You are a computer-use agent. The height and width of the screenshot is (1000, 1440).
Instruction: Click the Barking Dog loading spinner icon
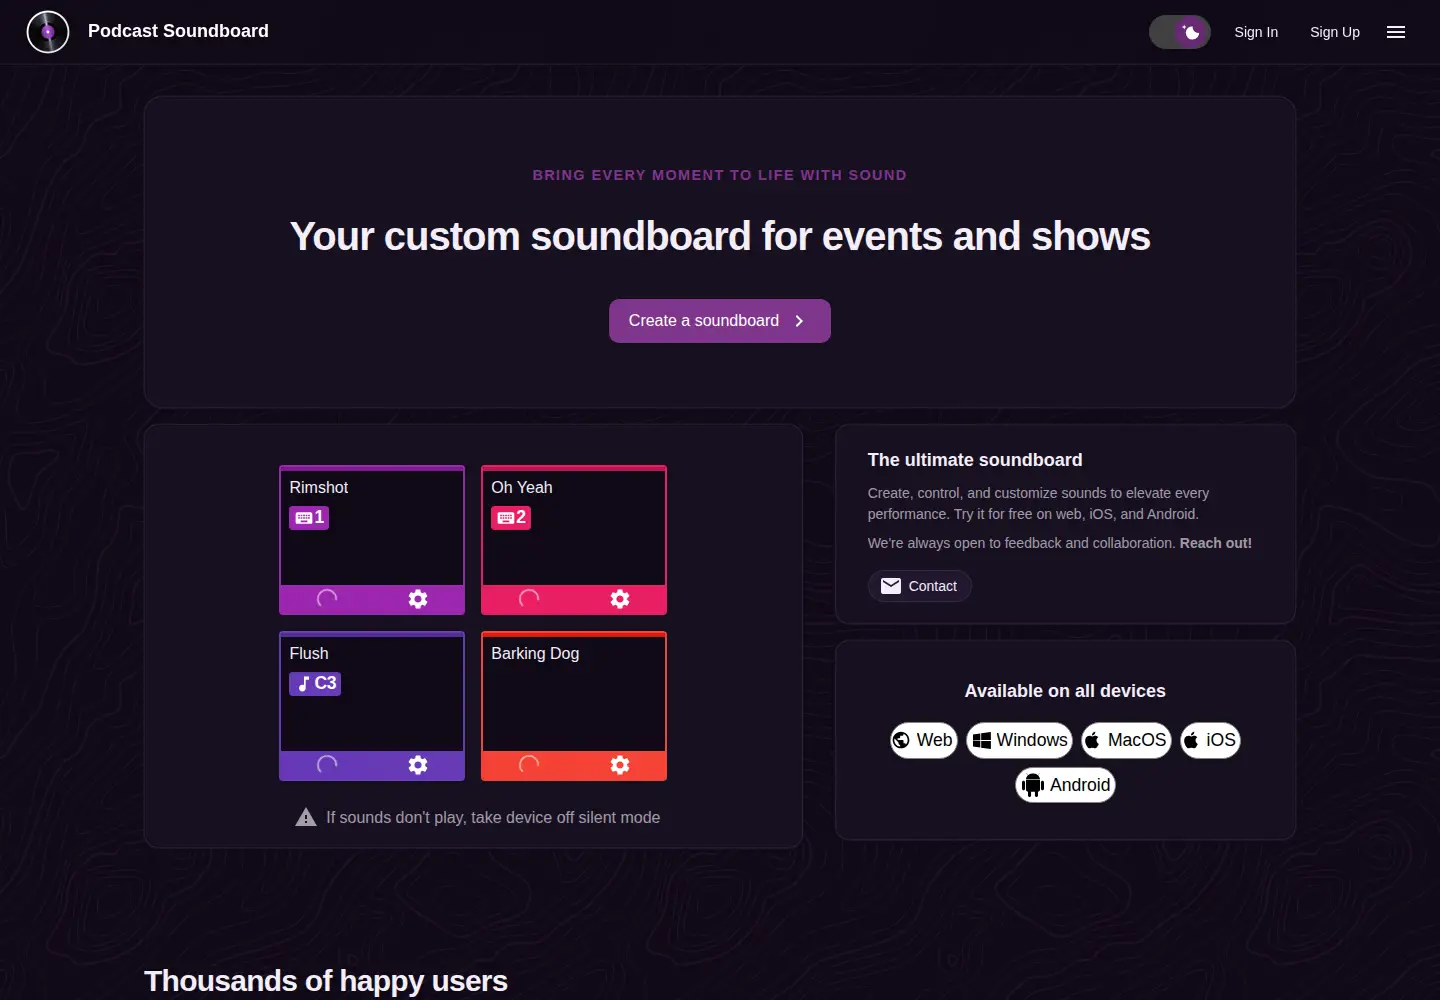coord(529,765)
